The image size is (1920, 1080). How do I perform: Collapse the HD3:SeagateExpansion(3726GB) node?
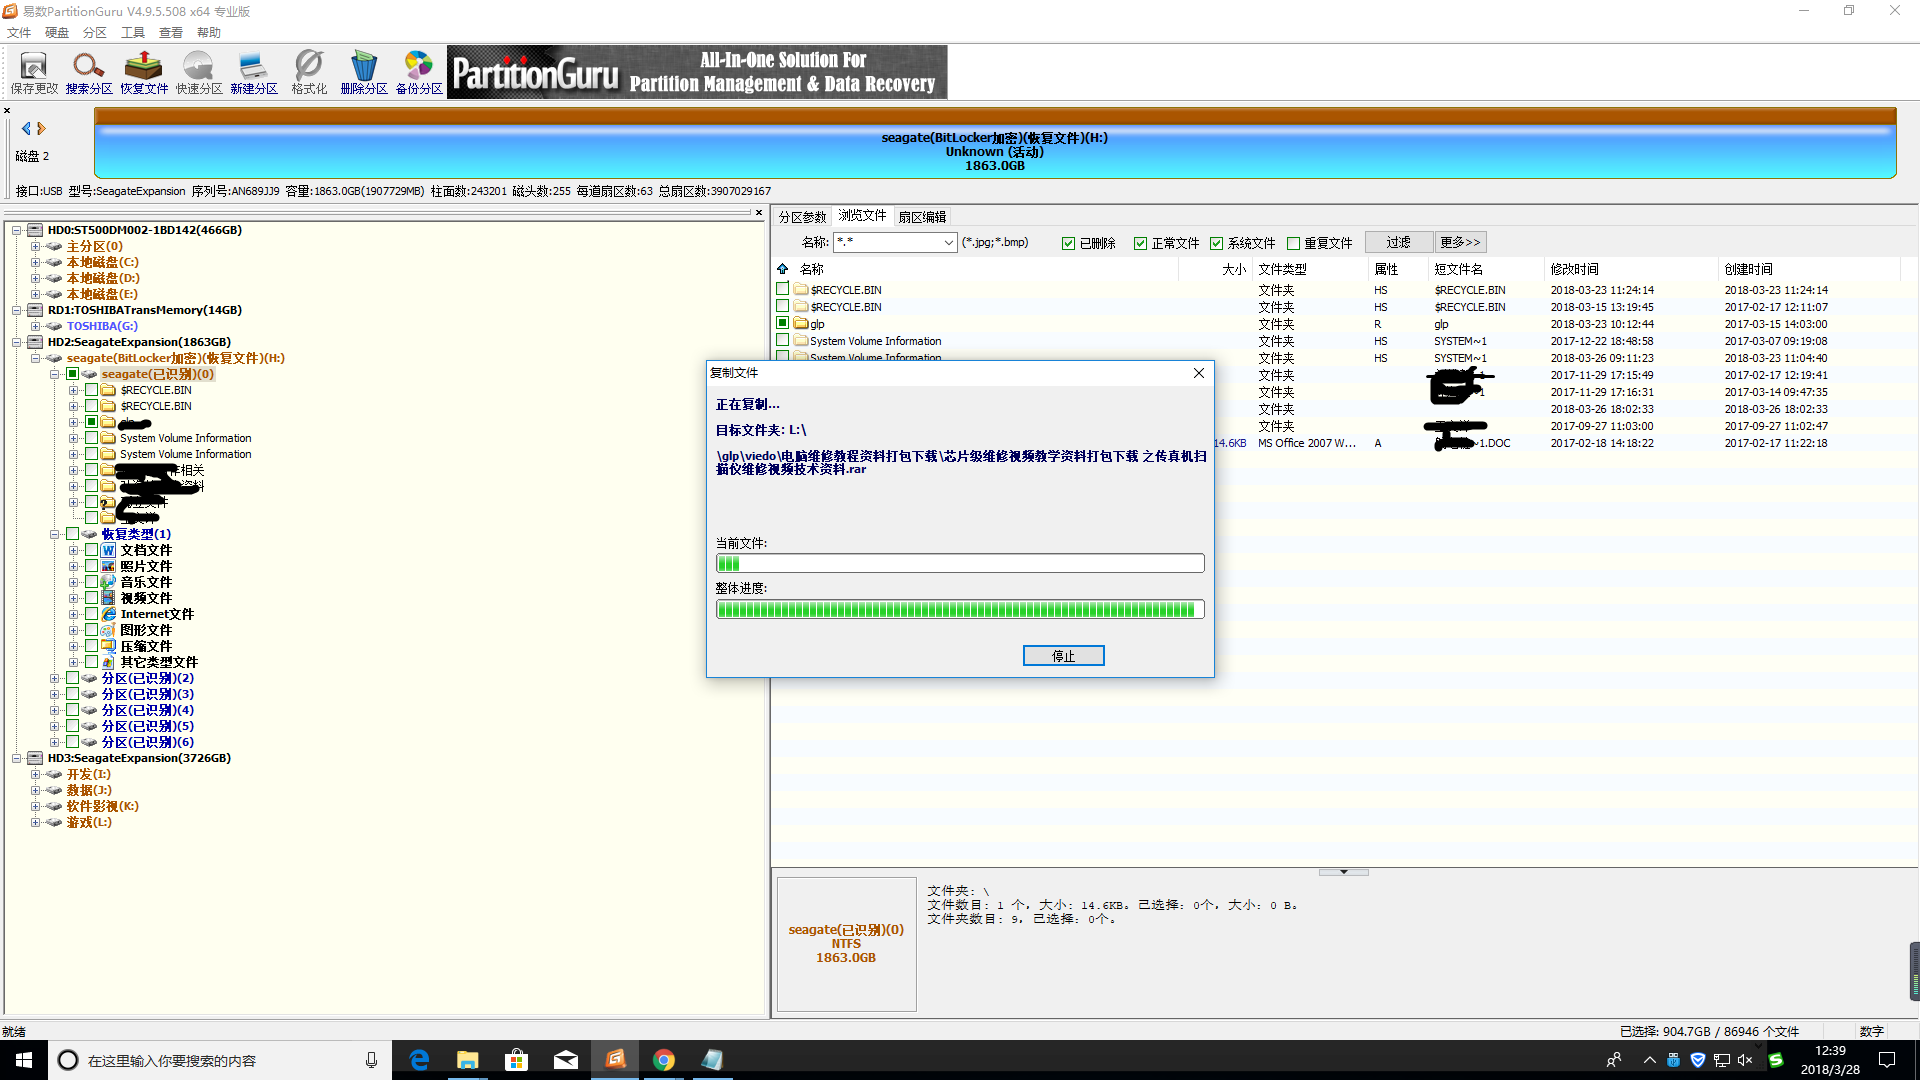pyautogui.click(x=17, y=758)
